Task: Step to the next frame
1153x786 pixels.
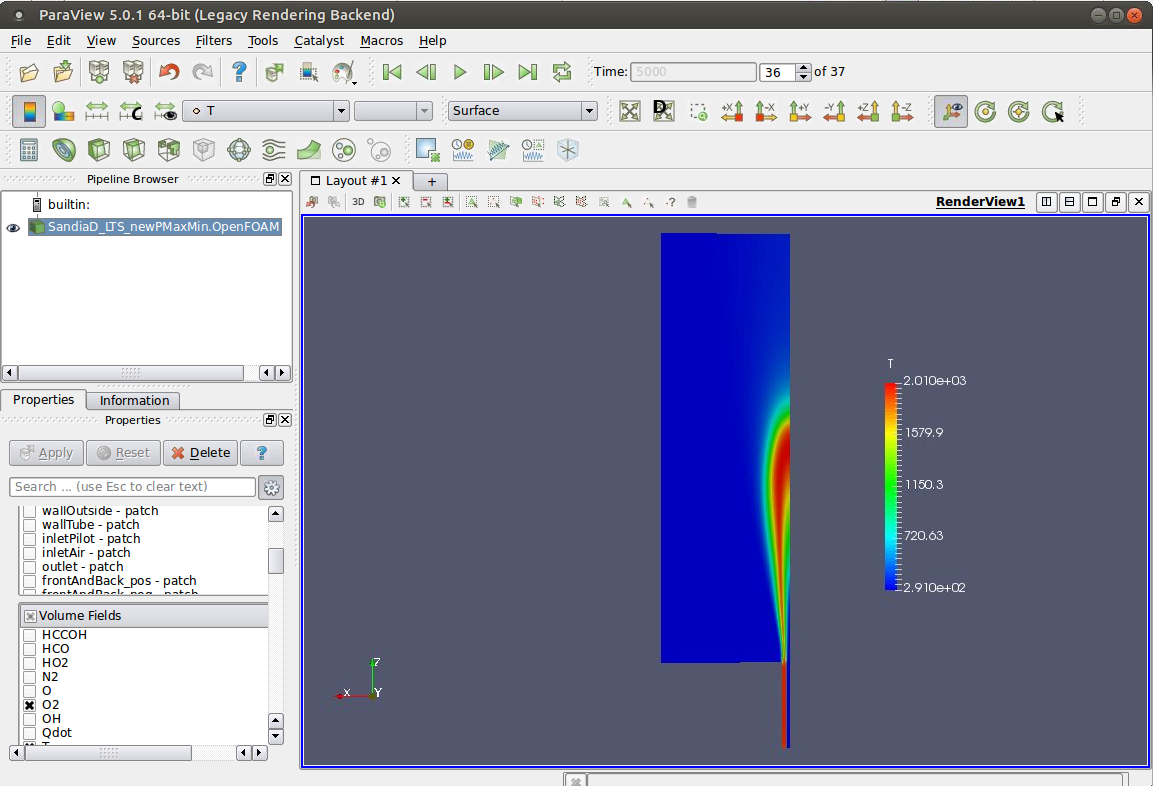Action: coord(493,72)
